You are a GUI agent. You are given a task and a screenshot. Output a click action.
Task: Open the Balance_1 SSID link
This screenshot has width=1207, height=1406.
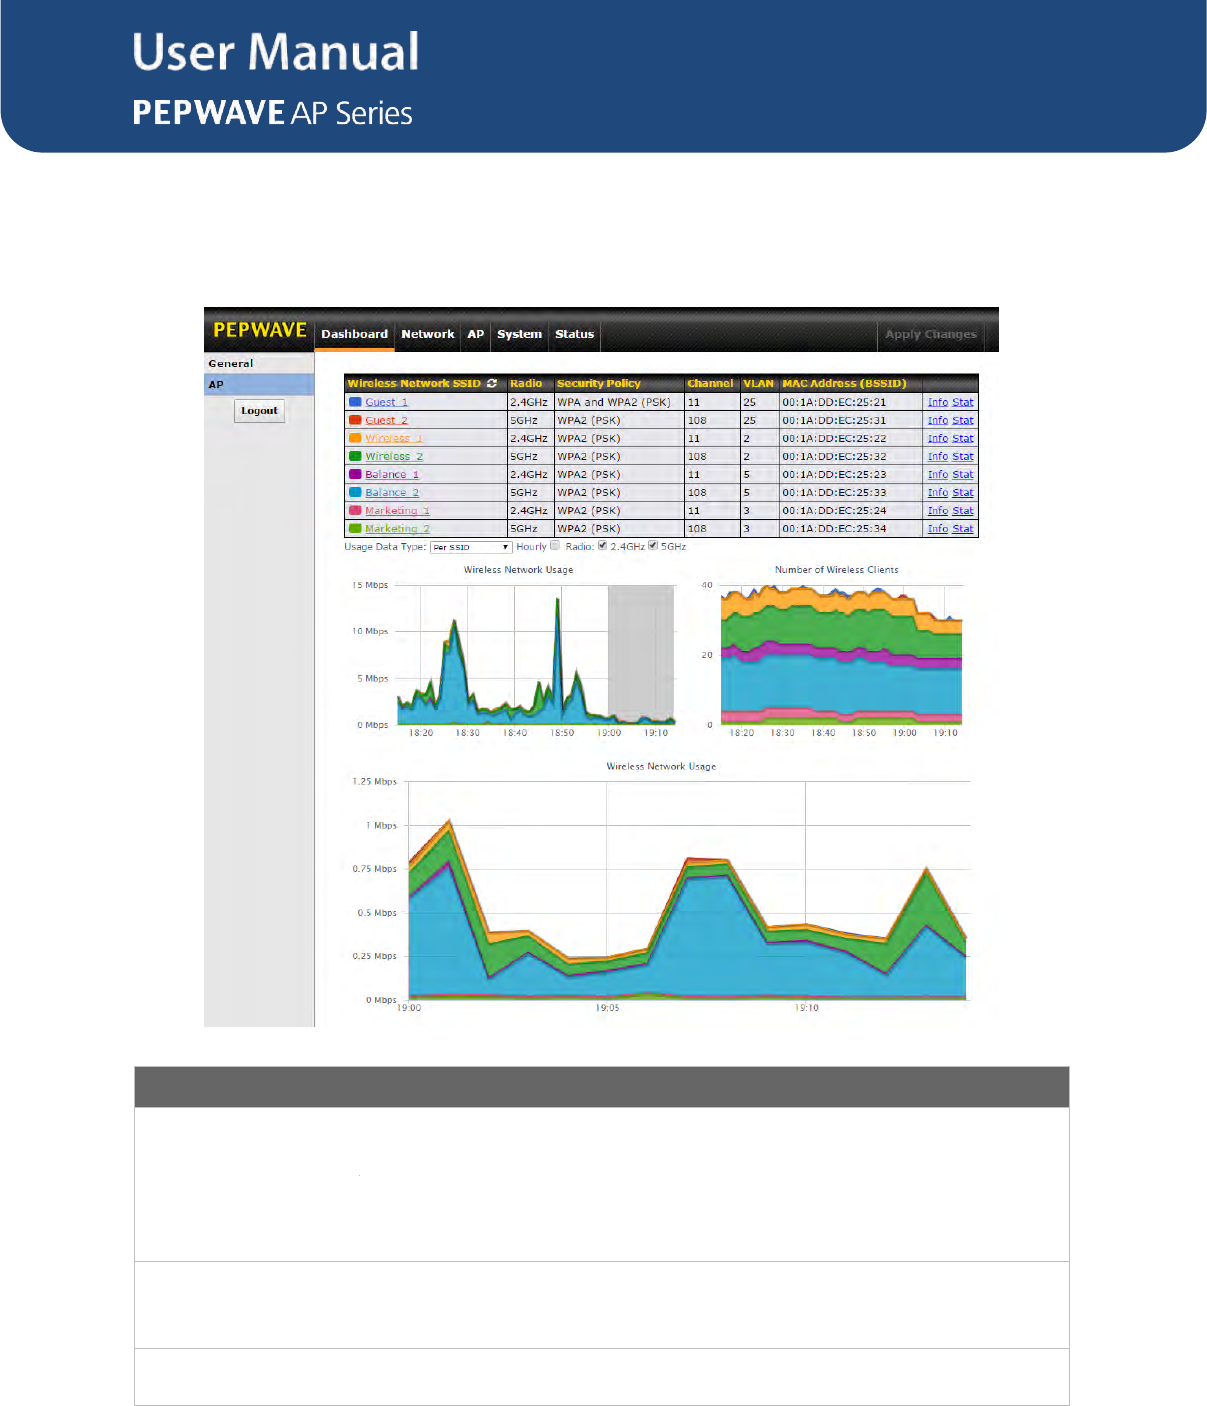[392, 474]
